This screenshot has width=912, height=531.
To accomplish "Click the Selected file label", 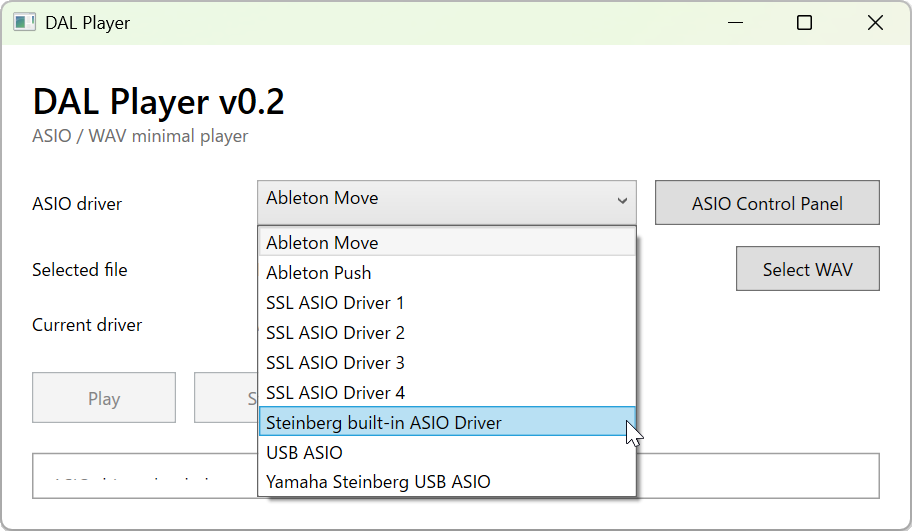I will pos(80,269).
